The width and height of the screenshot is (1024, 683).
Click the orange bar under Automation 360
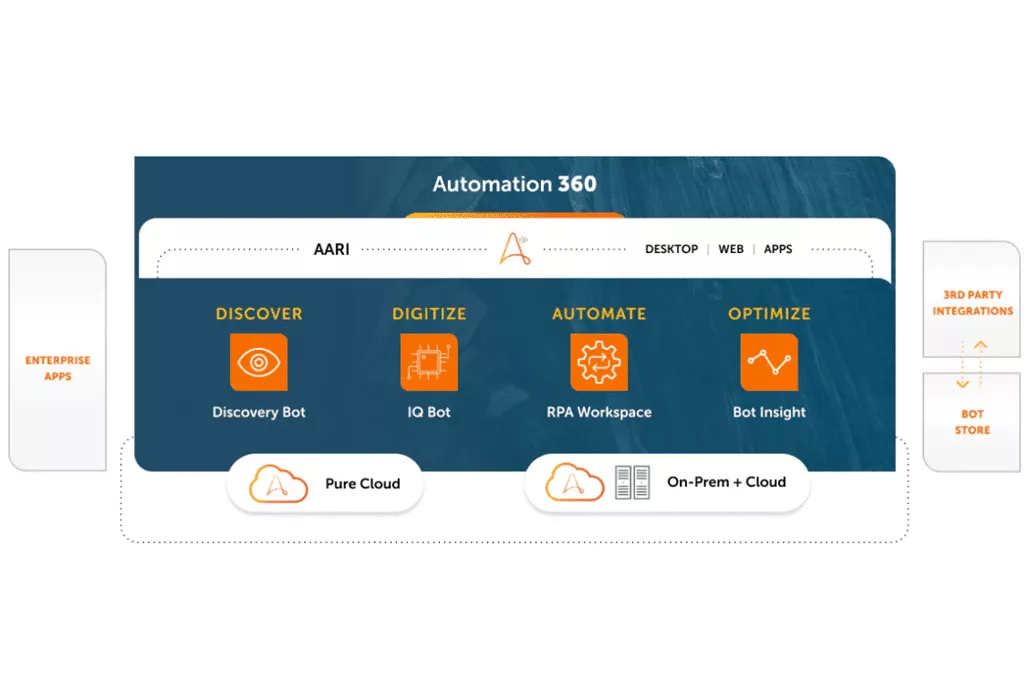tap(514, 215)
